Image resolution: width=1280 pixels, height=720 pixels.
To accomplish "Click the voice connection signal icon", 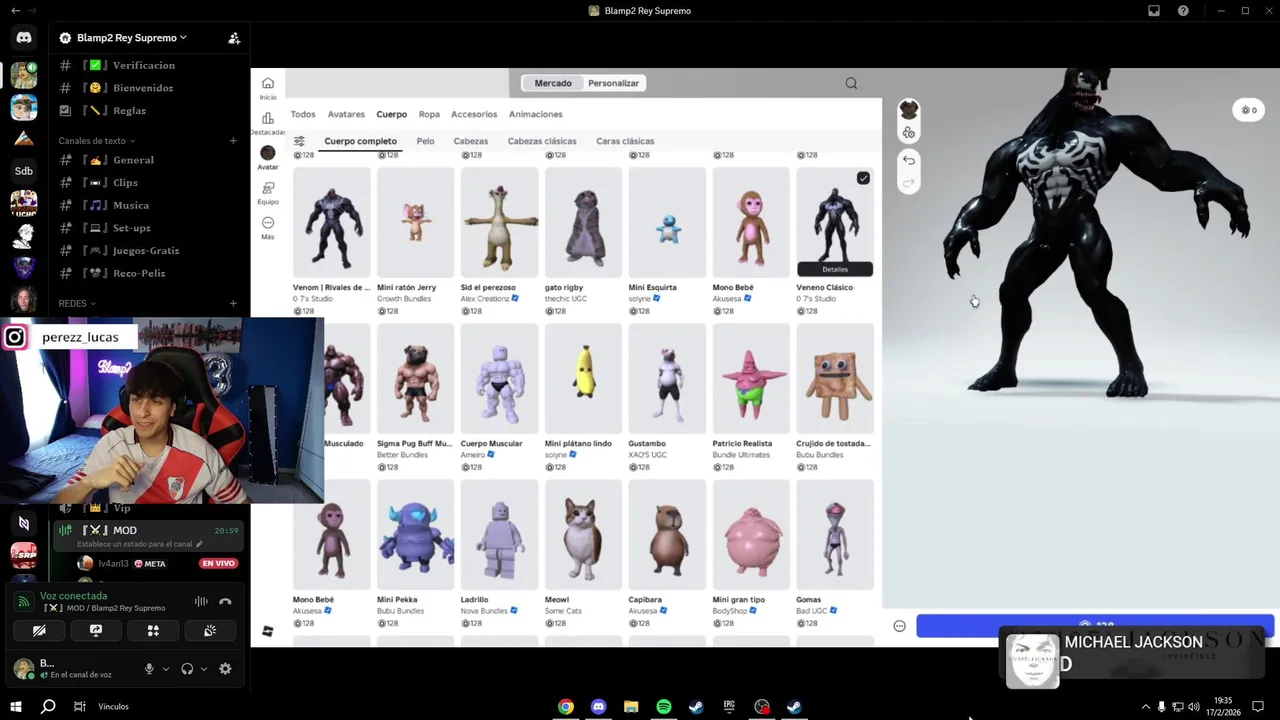I will click(x=24, y=602).
